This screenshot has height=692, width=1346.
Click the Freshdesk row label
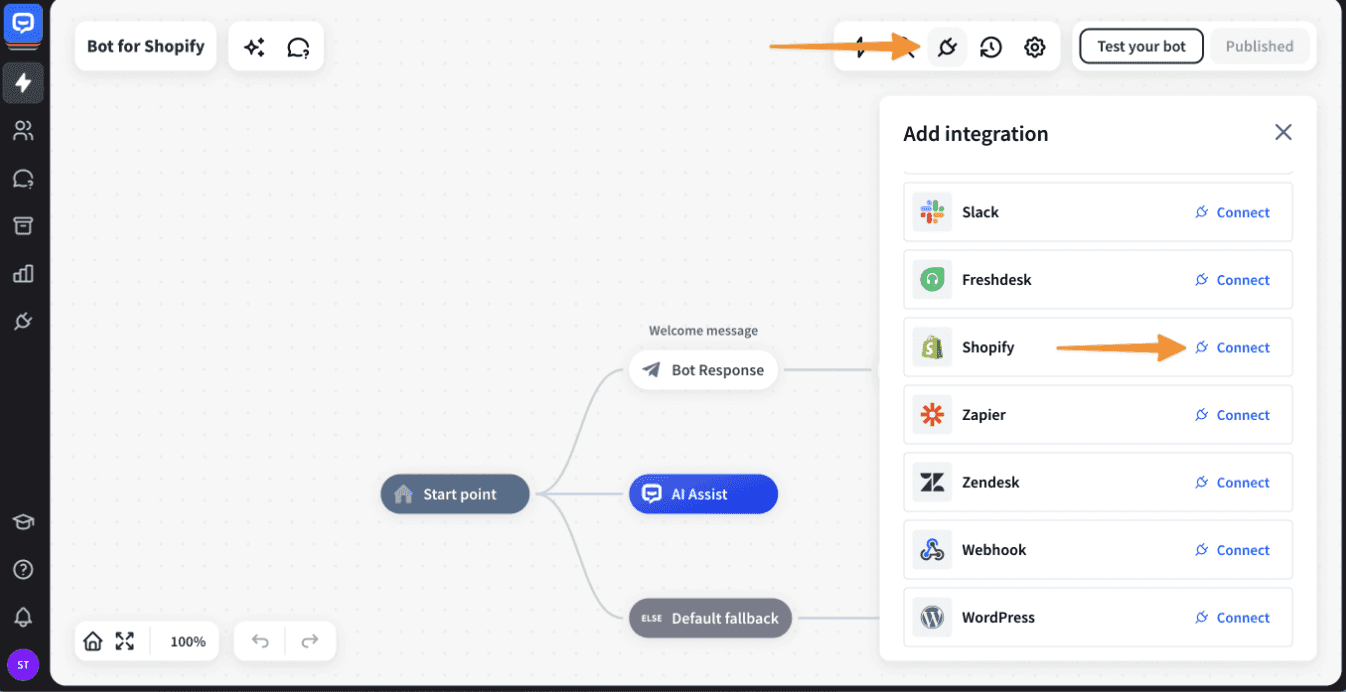[996, 280]
